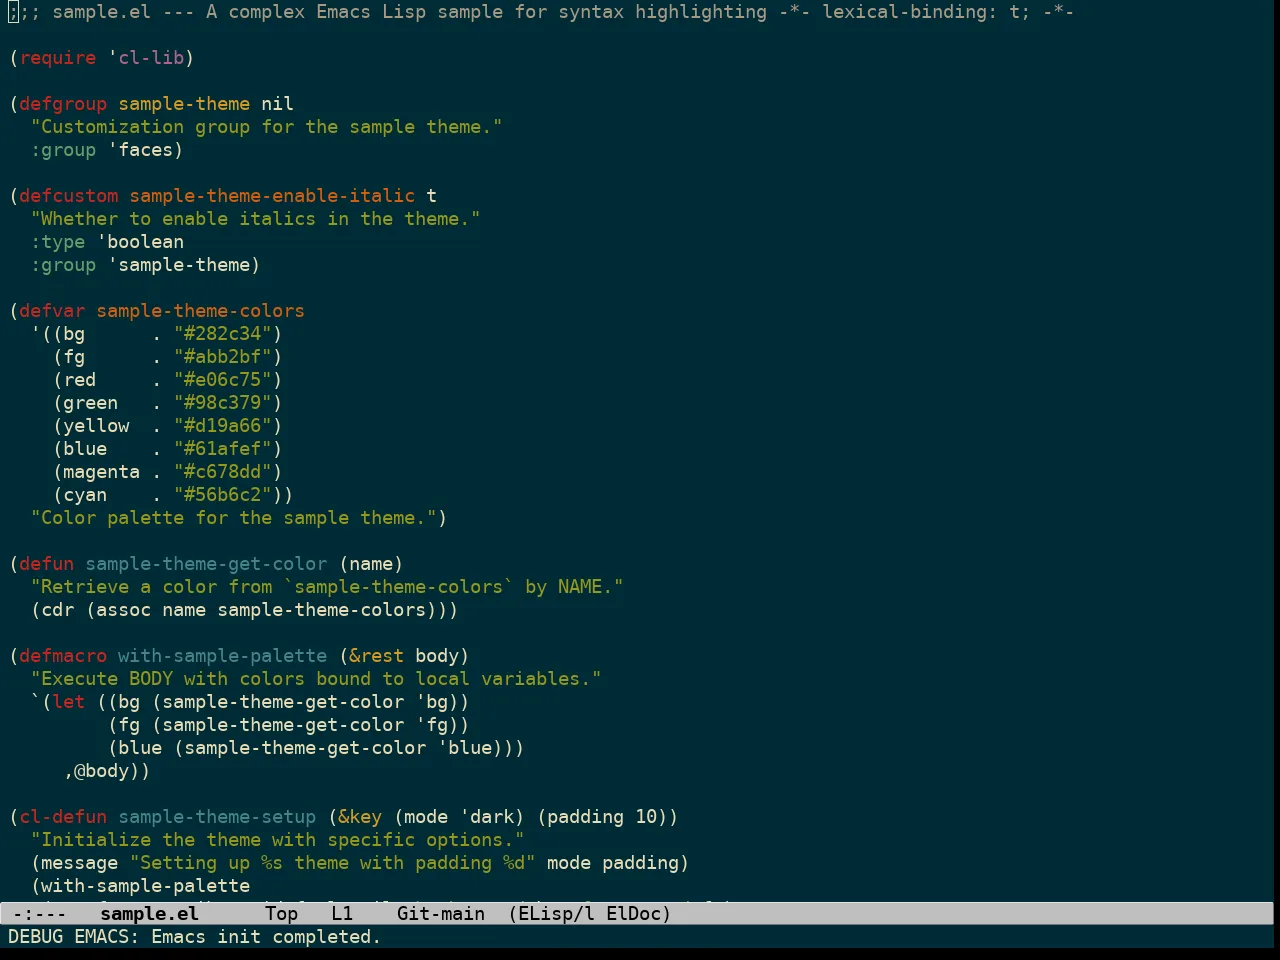1280x960 pixels.
Task: Click macro name "with-sample-palette" after defmacro
Action: point(223,656)
